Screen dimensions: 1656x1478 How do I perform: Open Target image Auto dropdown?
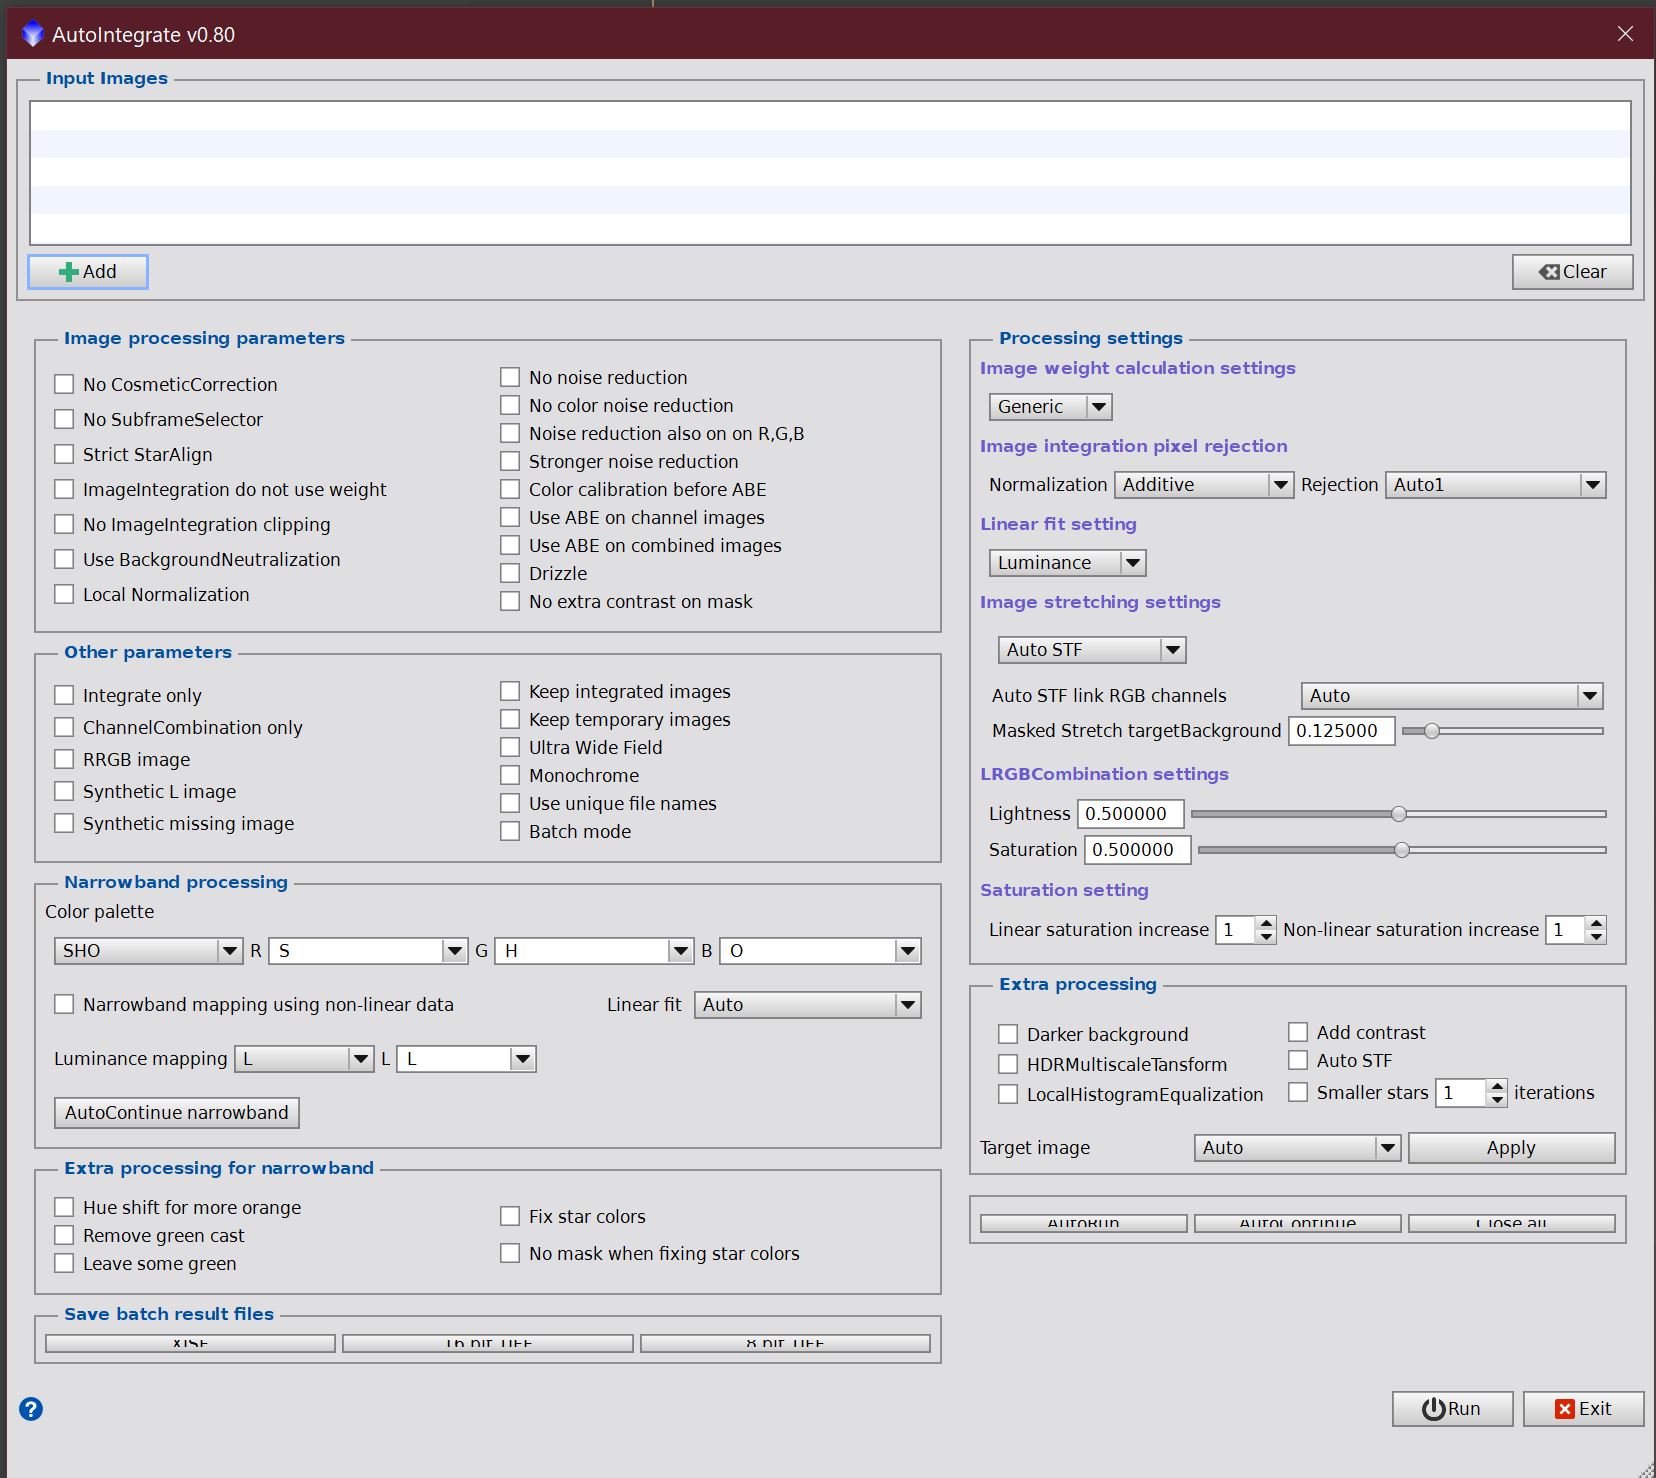[1297, 1148]
